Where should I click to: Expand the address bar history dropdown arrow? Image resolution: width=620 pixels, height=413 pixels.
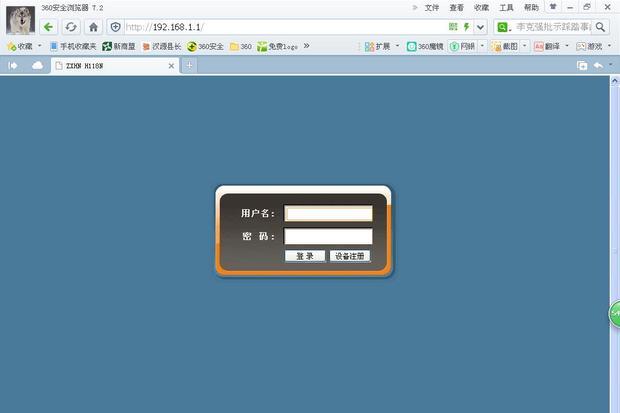[x=481, y=27]
